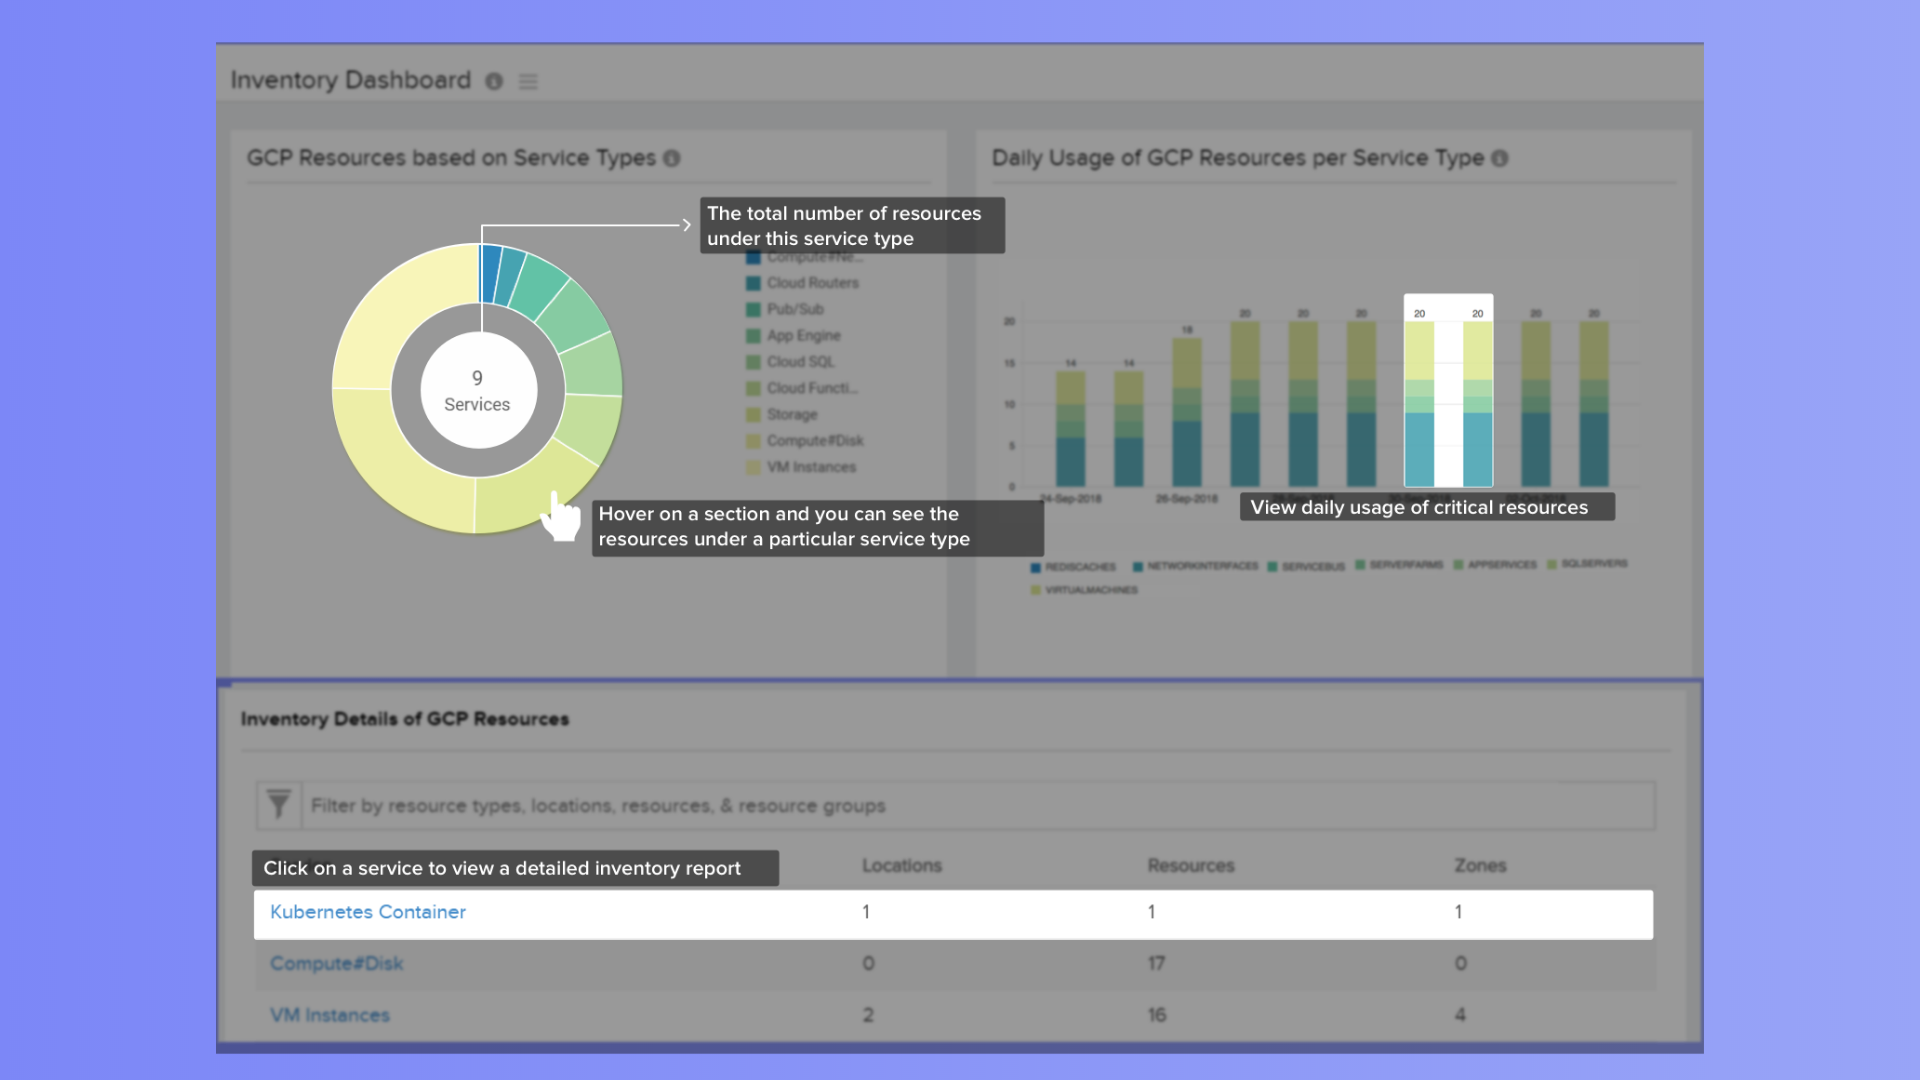Click the 24-Sep-2018 stacked bar
This screenshot has height=1080, width=1920.
coord(1070,430)
